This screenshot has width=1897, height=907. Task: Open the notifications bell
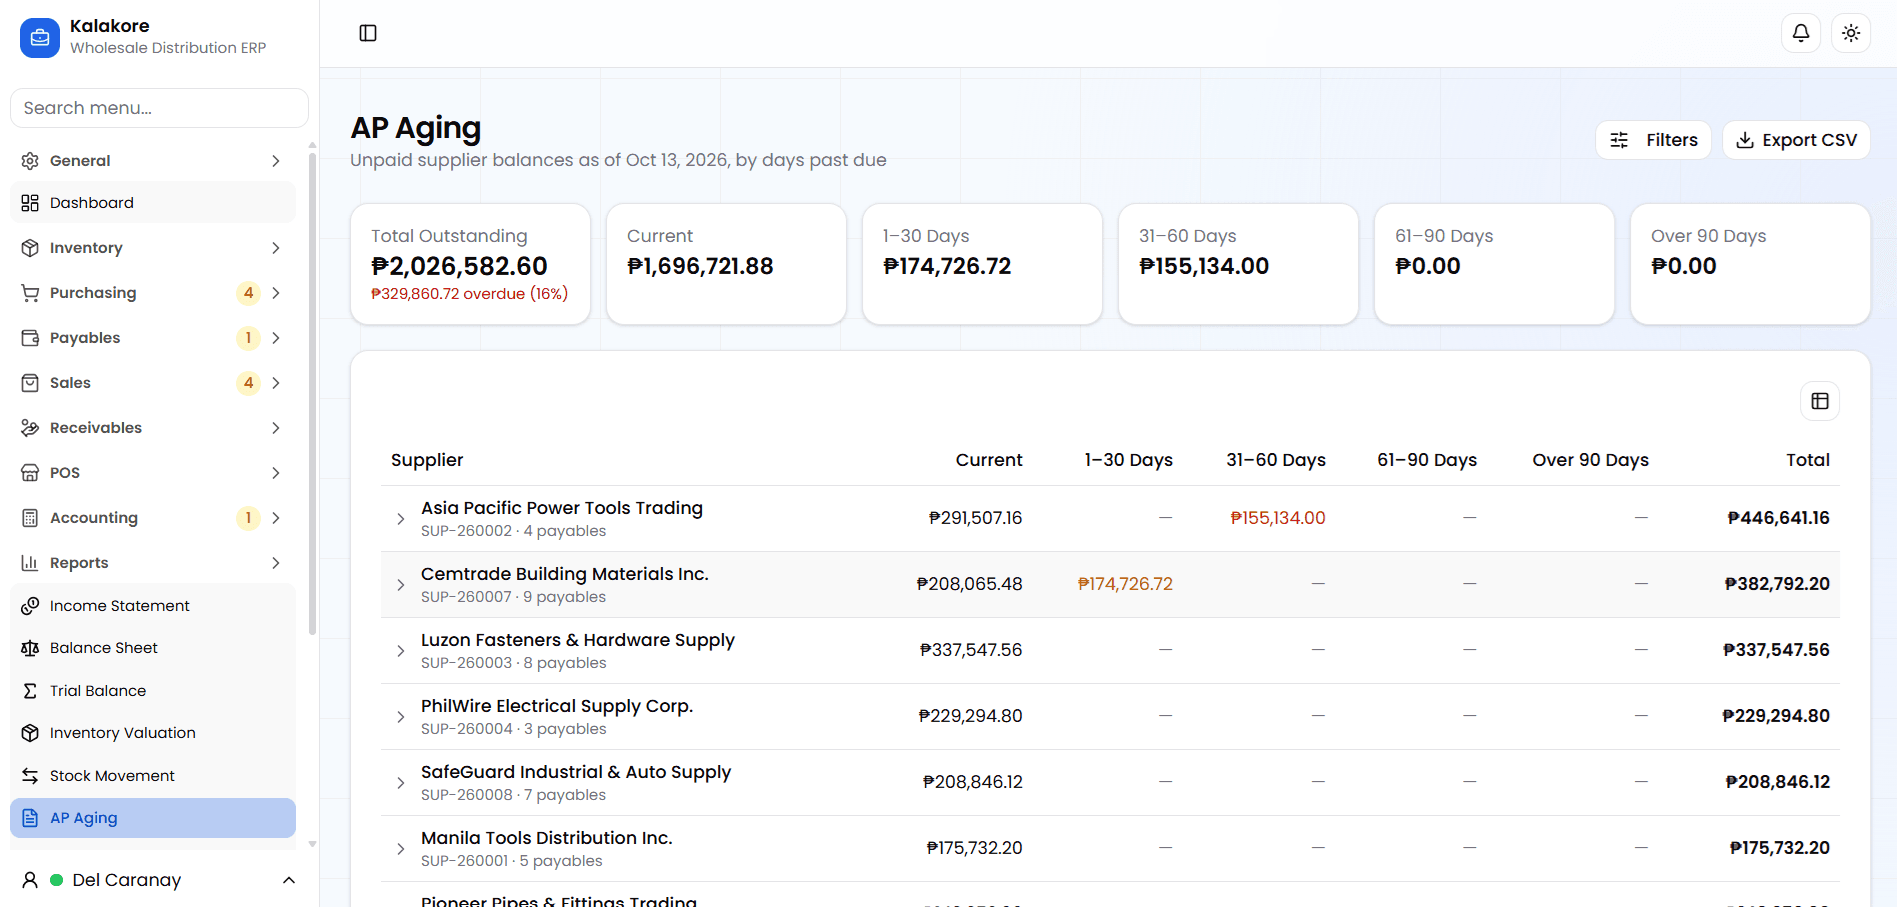coord(1801,33)
